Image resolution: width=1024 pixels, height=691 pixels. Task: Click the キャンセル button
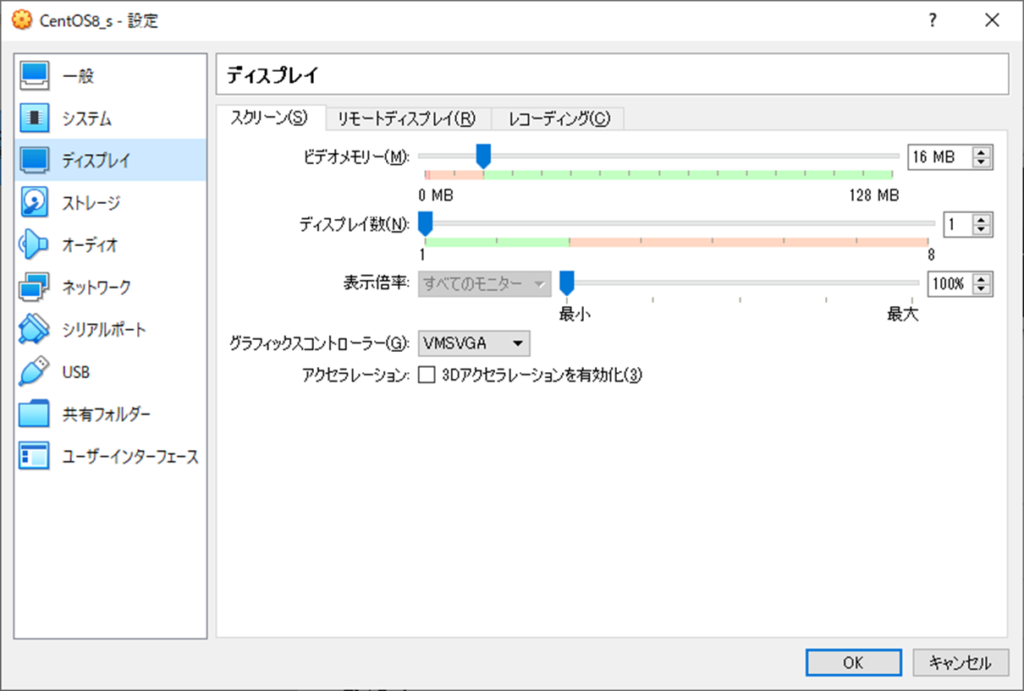[961, 663]
